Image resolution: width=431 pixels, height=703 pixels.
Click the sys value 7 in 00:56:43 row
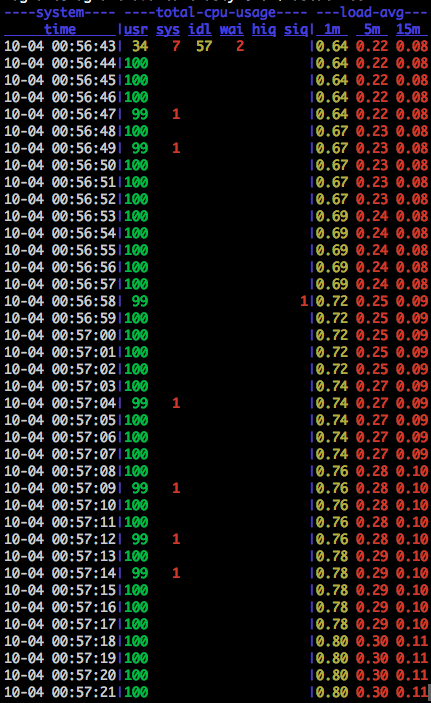176,46
